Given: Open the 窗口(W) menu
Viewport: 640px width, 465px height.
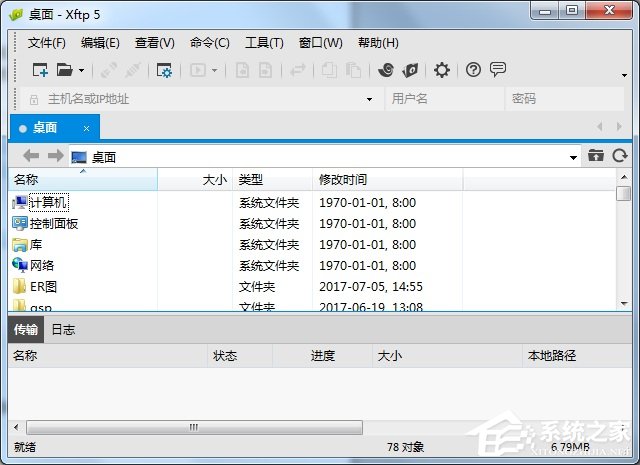Looking at the screenshot, I should point(320,42).
